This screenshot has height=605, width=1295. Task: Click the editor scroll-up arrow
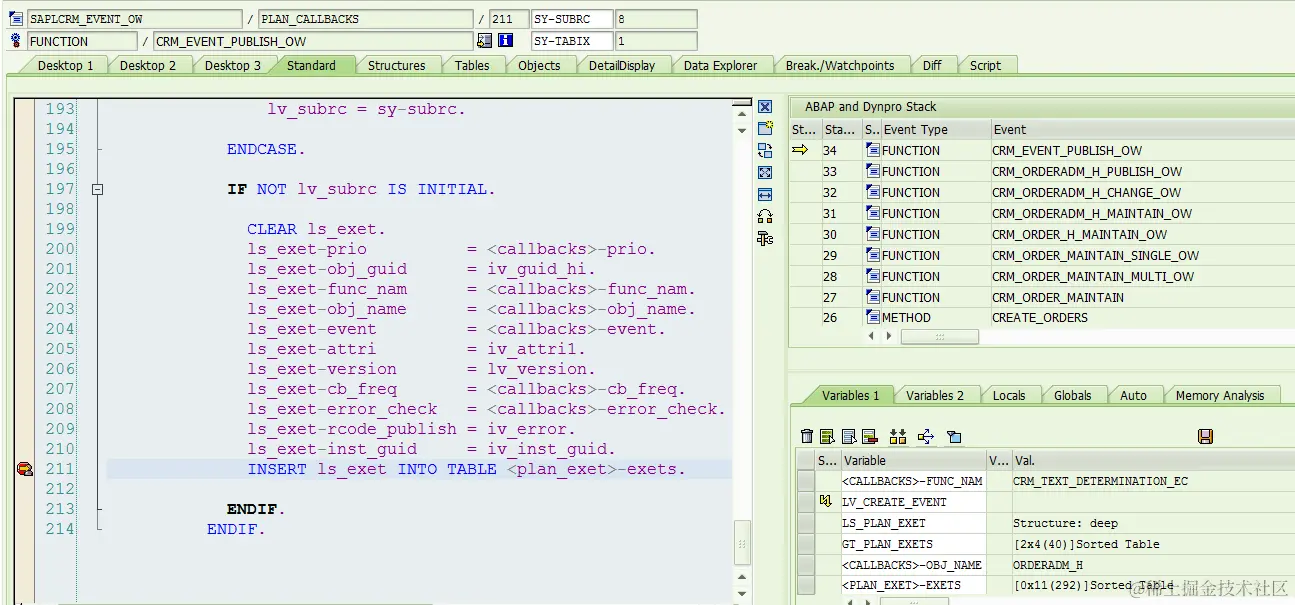[741, 114]
